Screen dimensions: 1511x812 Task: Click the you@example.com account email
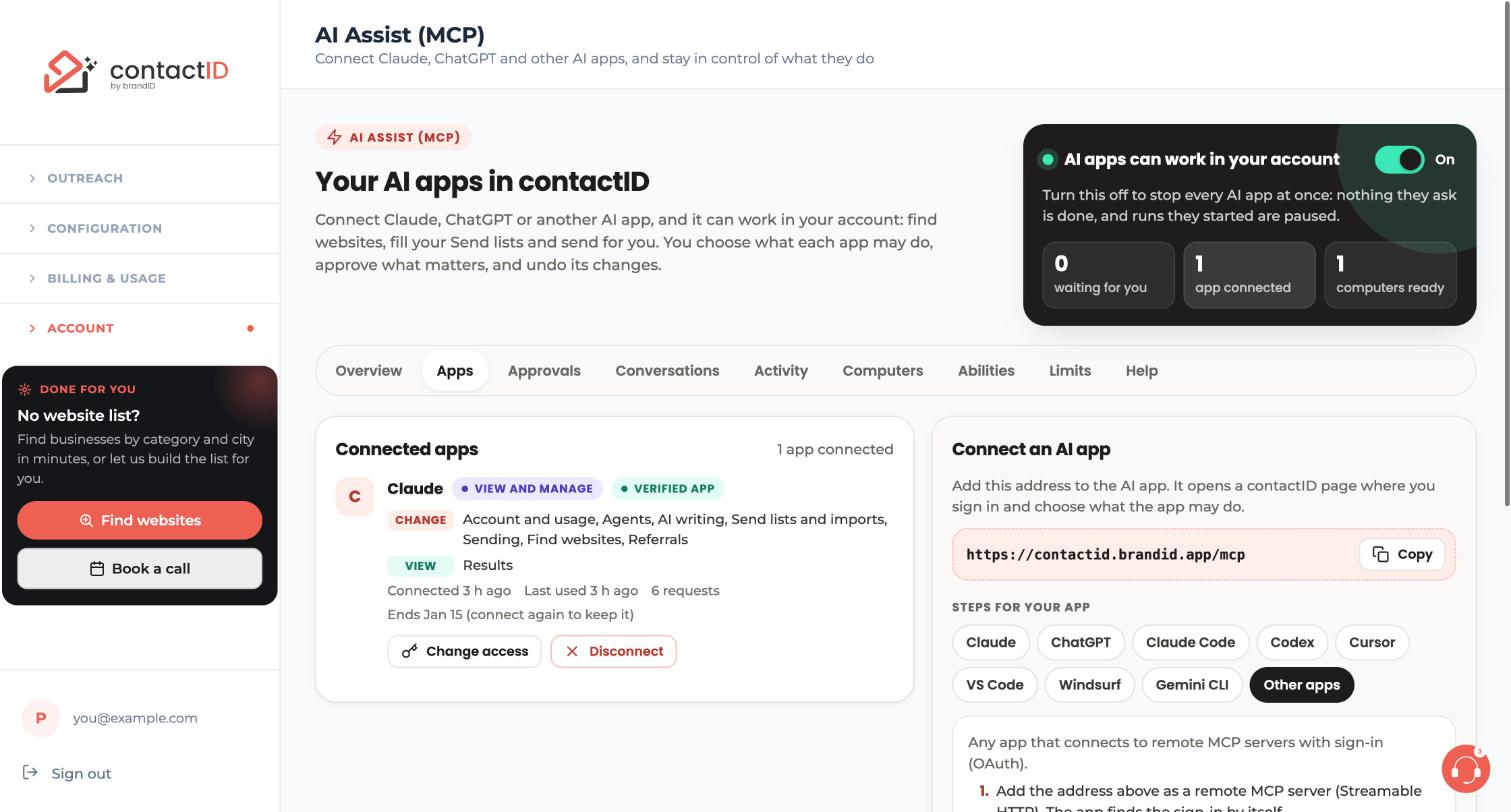point(135,718)
